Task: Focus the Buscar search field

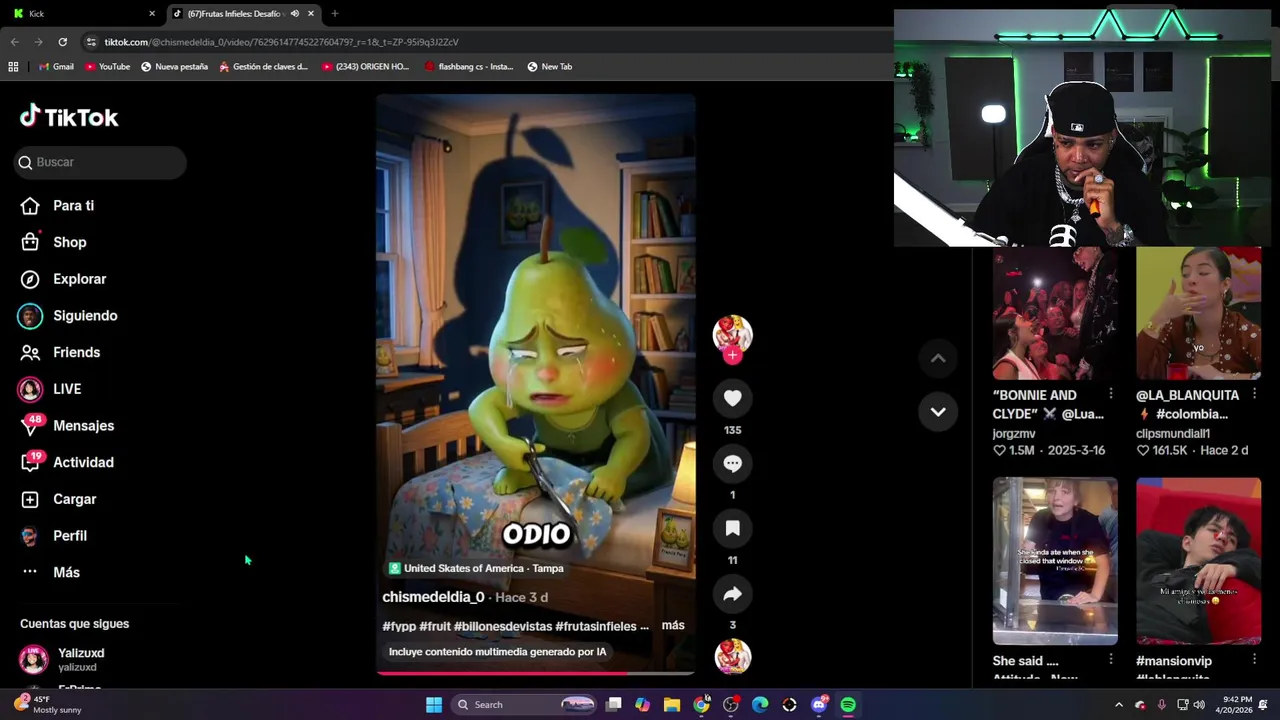Action: [100, 162]
